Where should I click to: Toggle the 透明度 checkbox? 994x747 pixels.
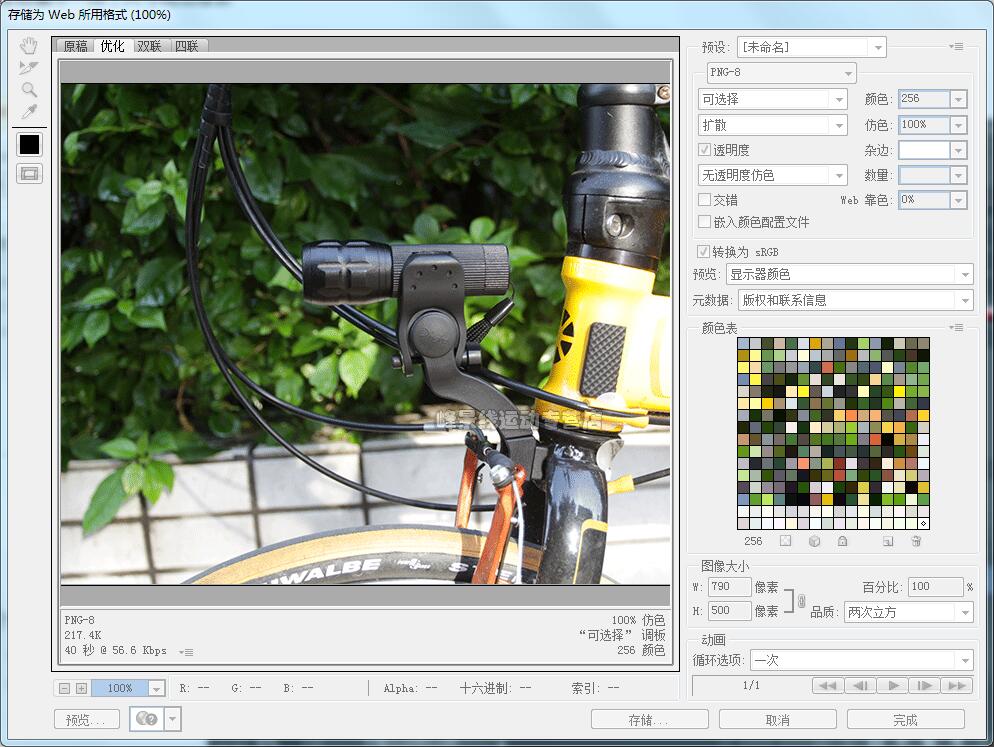[705, 150]
